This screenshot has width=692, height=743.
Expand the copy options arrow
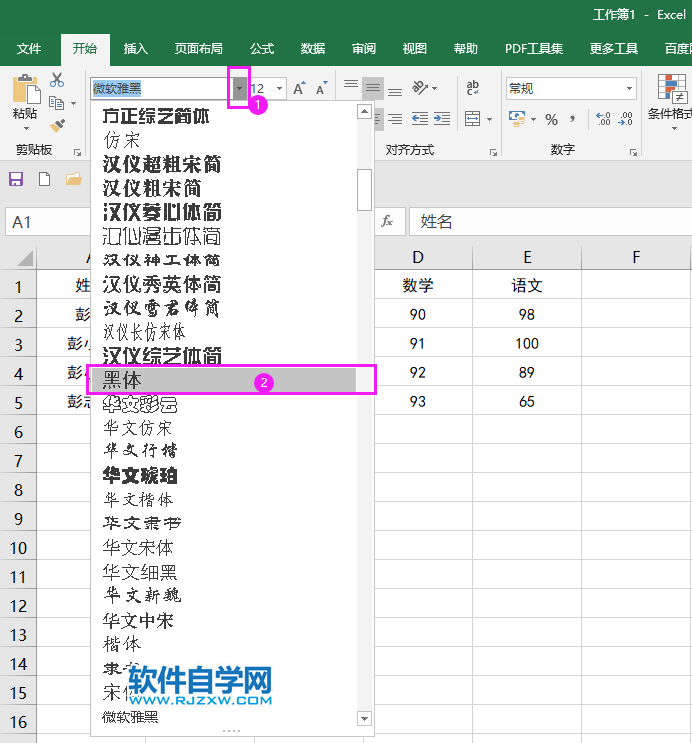click(x=73, y=103)
